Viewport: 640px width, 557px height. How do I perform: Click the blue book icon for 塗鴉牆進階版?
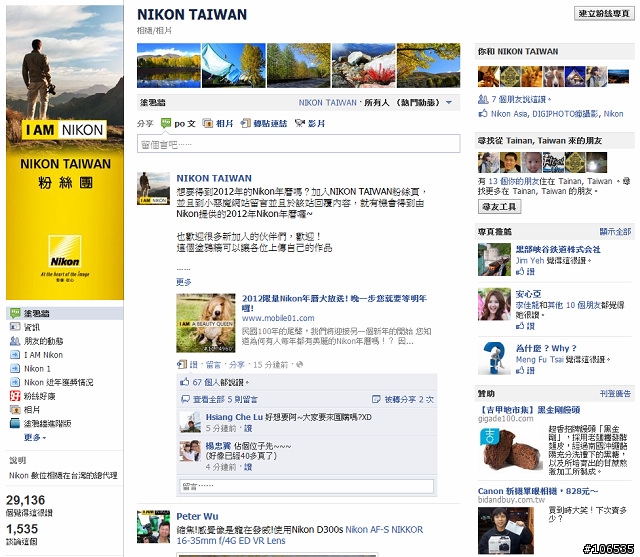[15, 423]
